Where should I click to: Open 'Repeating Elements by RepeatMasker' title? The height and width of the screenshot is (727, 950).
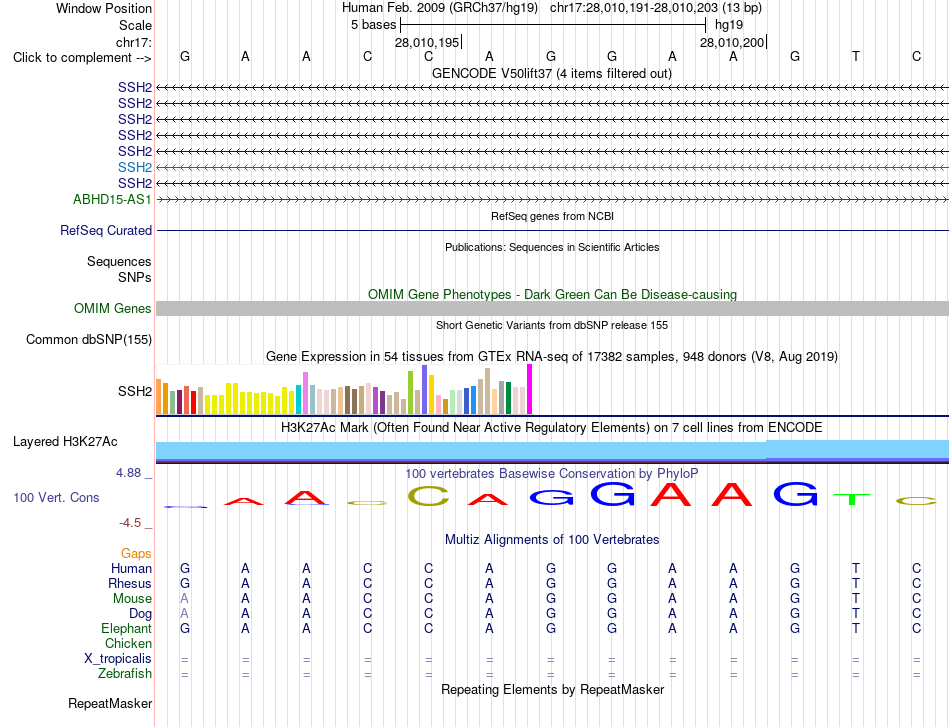pyautogui.click(x=553, y=689)
